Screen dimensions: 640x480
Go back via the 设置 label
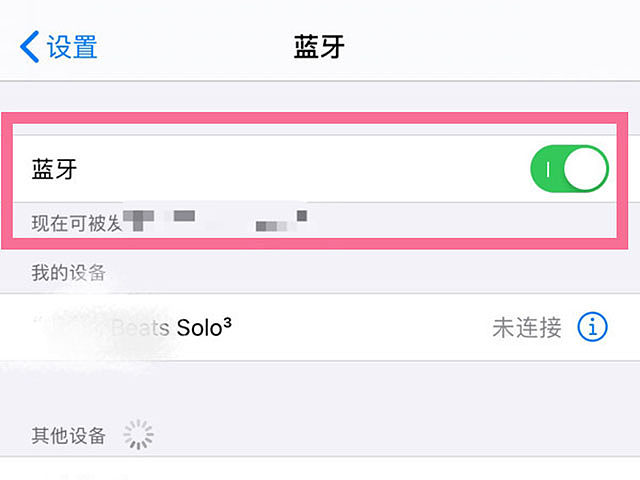click(x=72, y=47)
